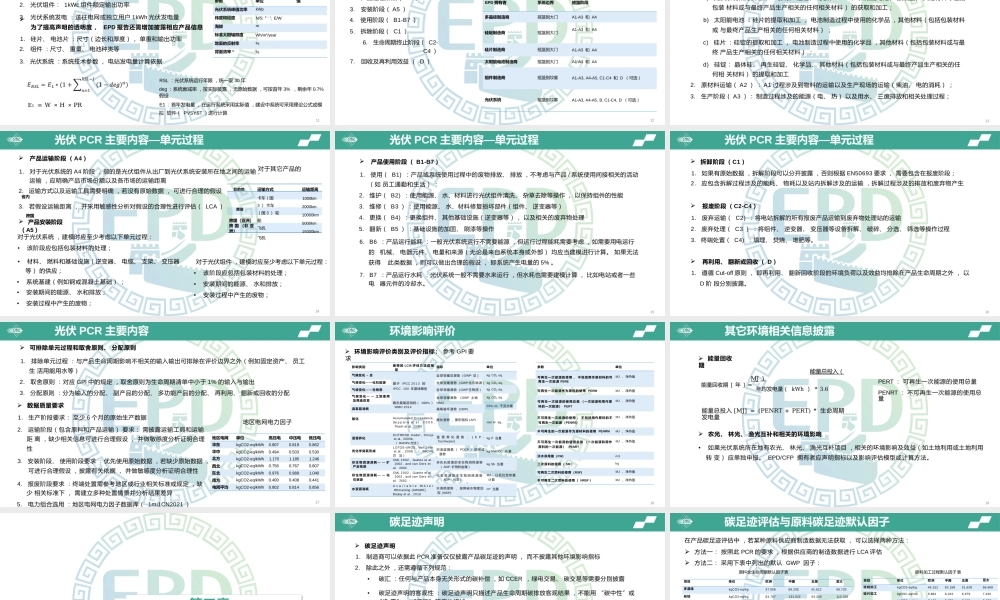Select the 产品使用阶段 (B1-B7) slide thumbnail
The width and height of the screenshot is (1000, 600).
[x=500, y=223]
